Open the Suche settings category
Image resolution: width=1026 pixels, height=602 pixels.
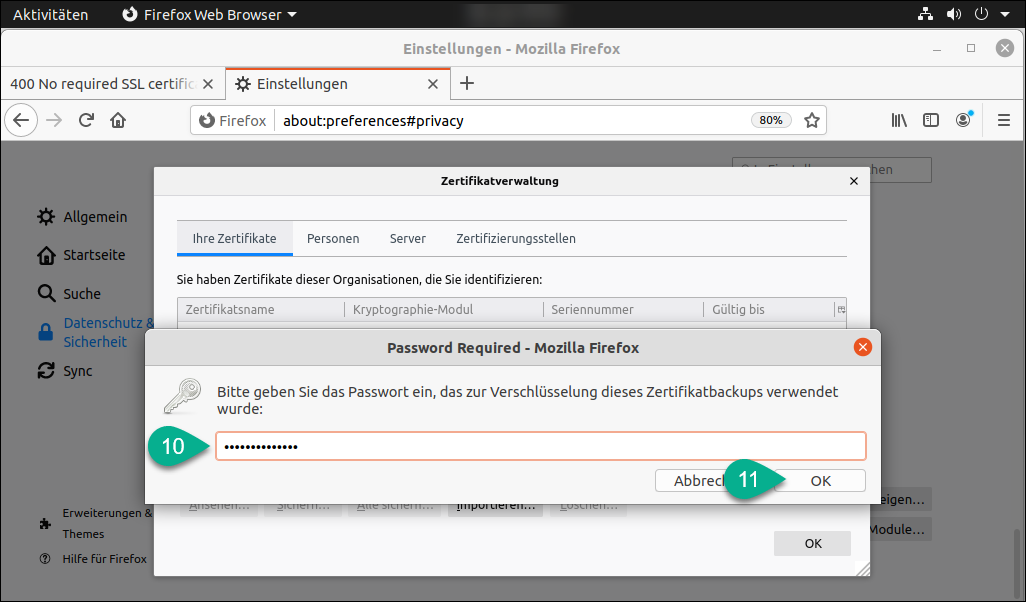69,294
